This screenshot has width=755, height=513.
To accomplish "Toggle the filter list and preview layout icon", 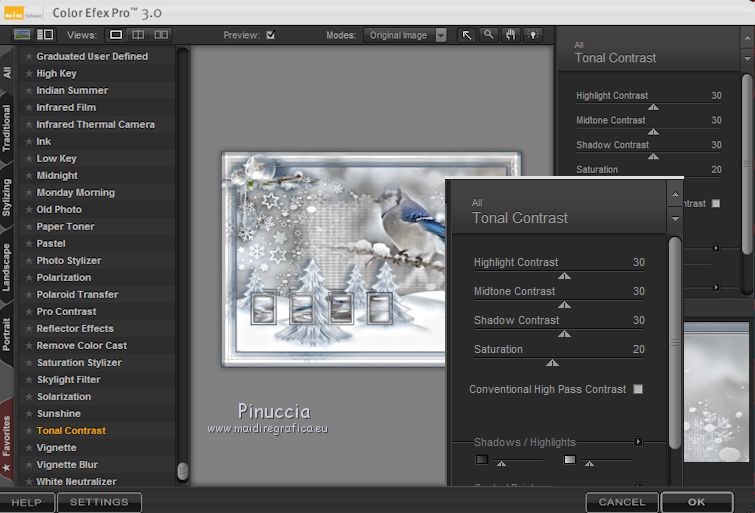I will [x=45, y=35].
